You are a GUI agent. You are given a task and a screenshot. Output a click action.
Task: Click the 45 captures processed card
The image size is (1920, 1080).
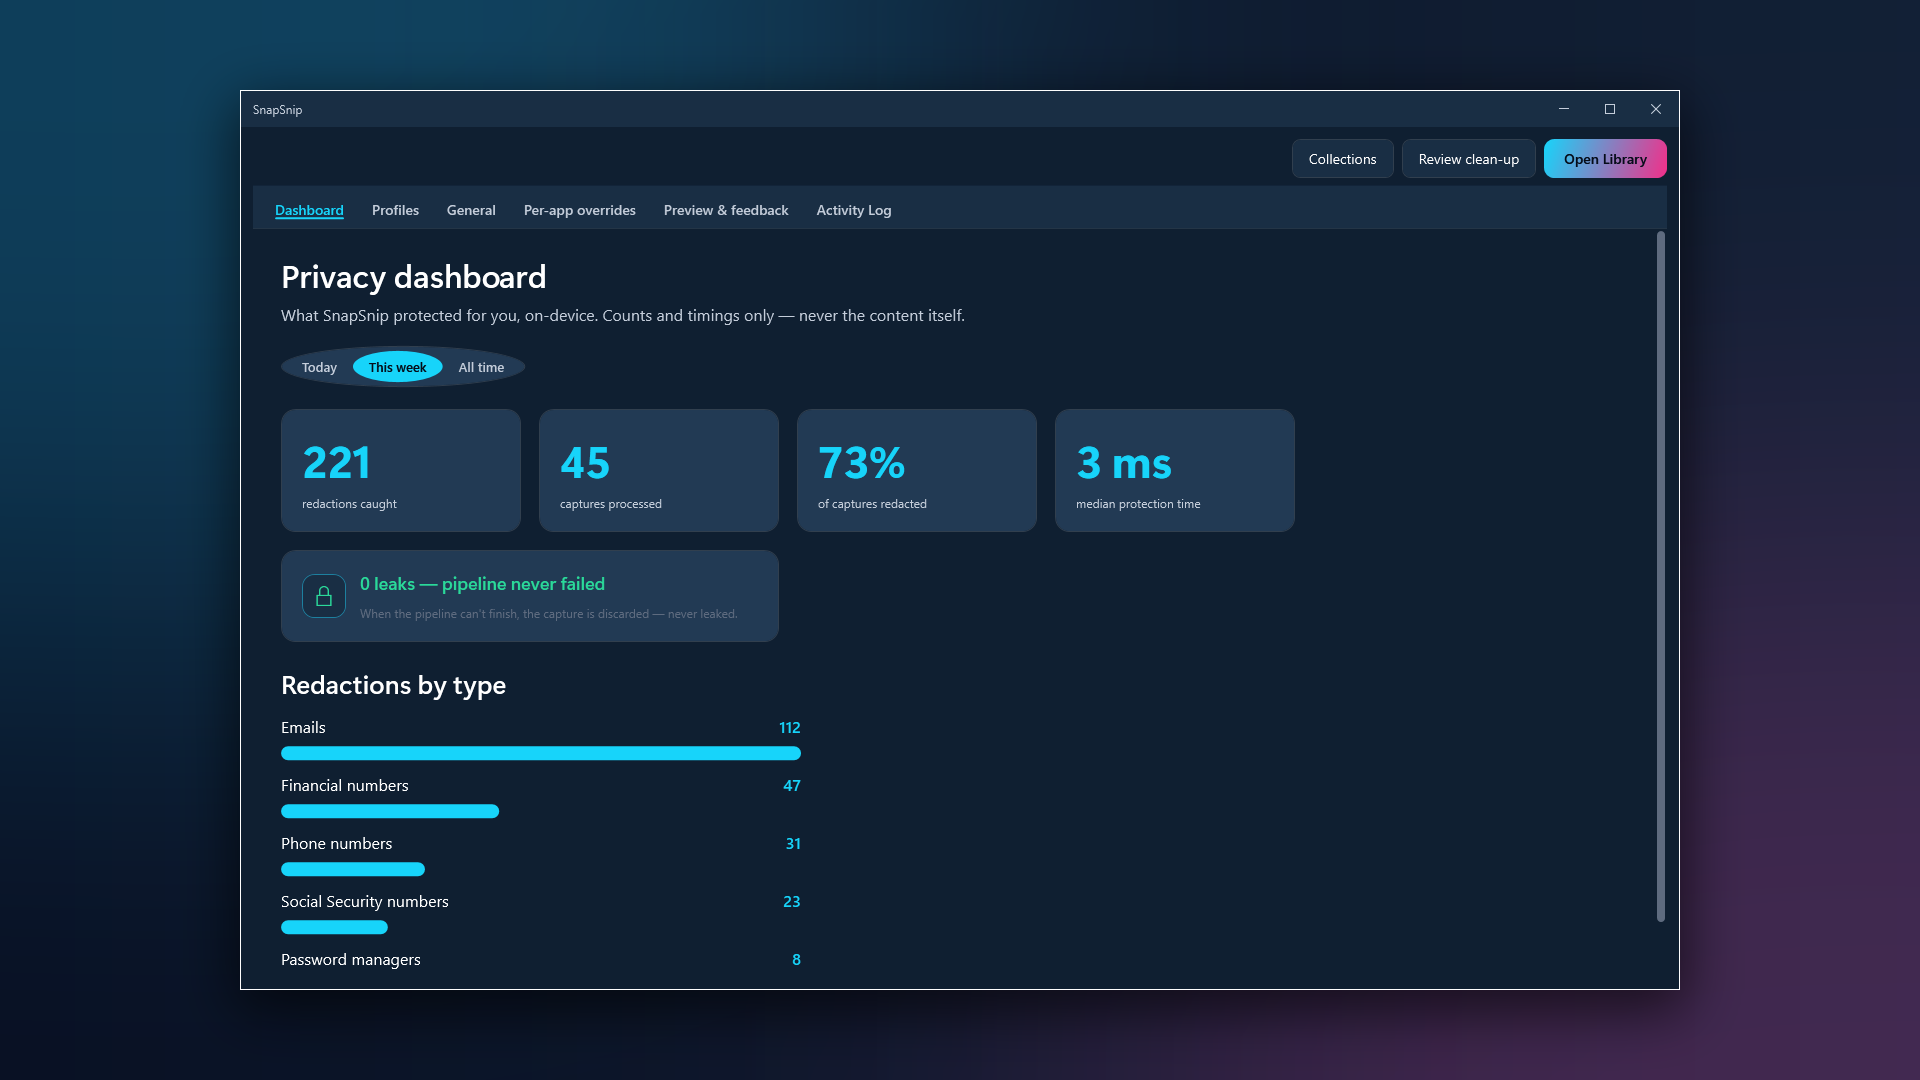[659, 470]
